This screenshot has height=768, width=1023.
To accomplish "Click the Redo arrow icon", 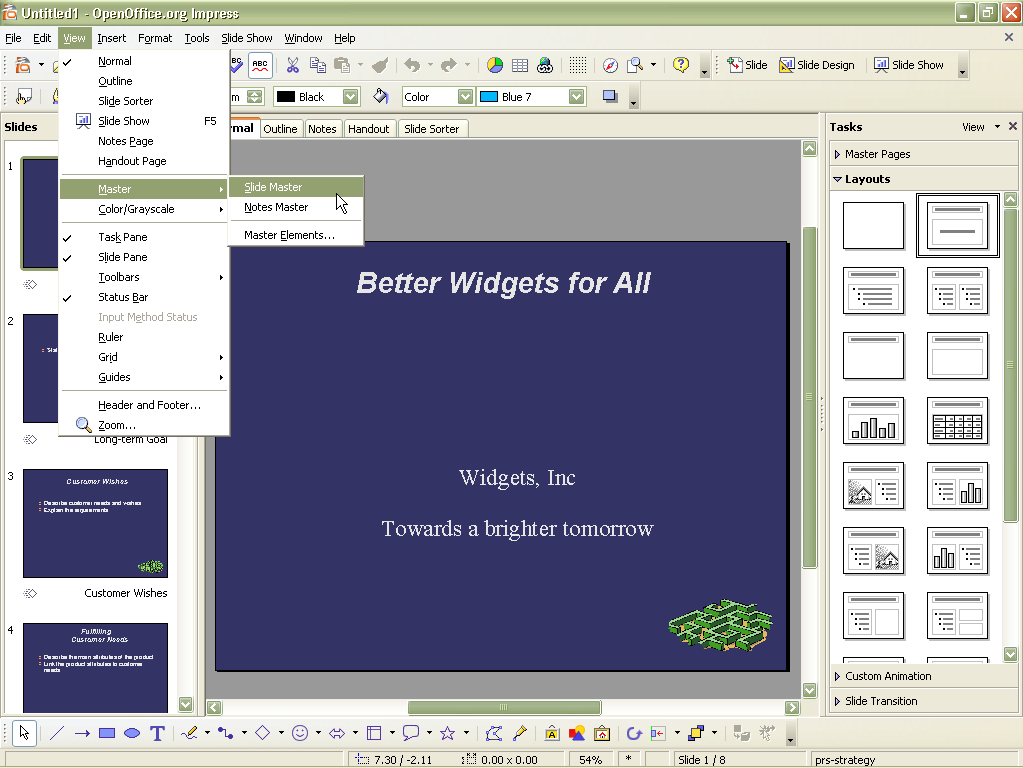I will pyautogui.click(x=449, y=65).
